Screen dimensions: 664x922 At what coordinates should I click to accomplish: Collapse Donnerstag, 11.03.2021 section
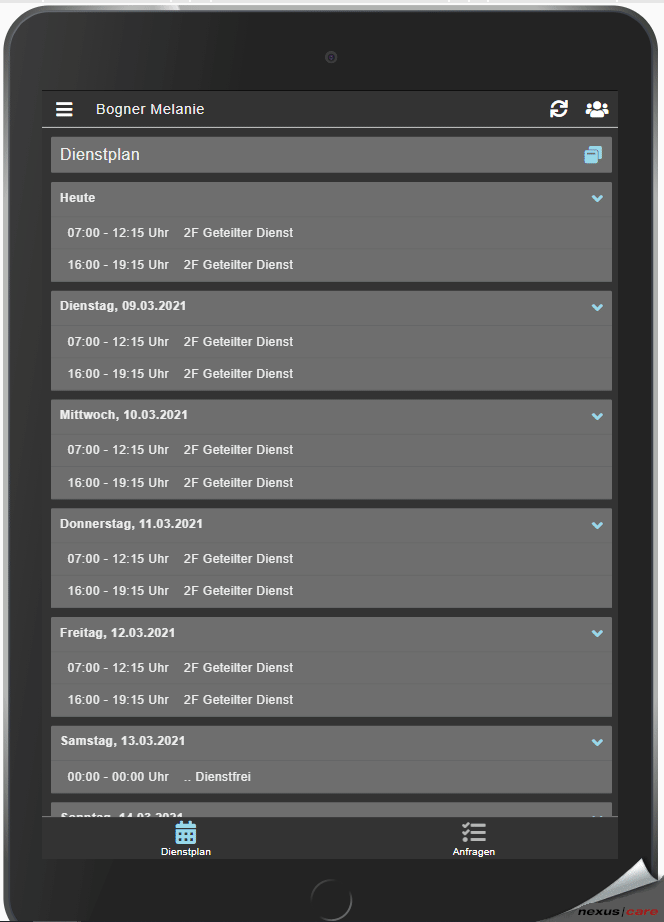[x=597, y=525]
